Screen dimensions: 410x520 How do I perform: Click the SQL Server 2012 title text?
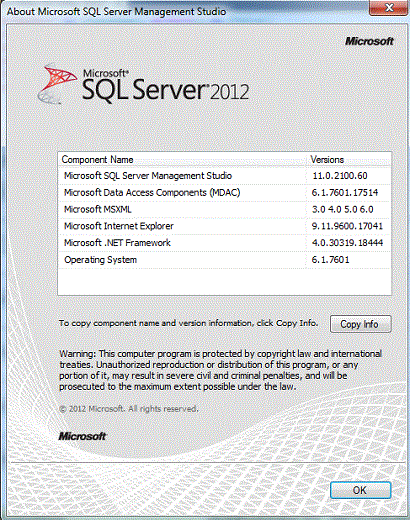coord(165,85)
